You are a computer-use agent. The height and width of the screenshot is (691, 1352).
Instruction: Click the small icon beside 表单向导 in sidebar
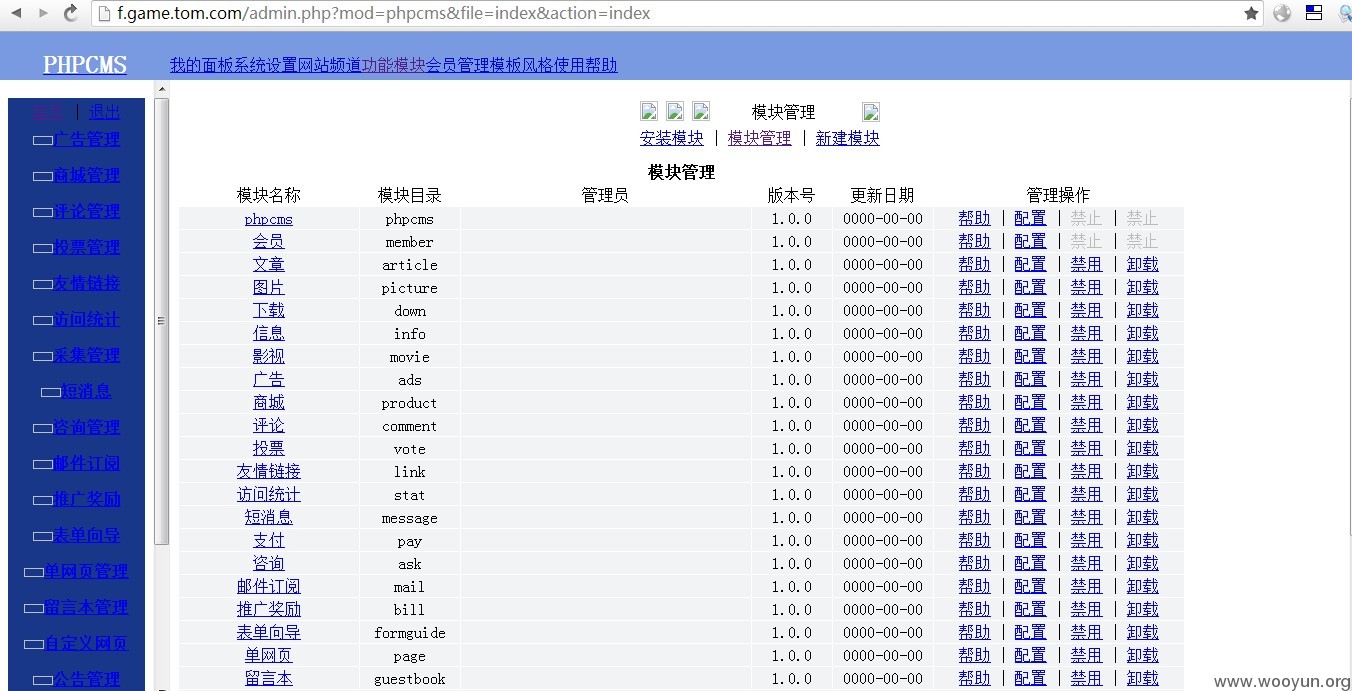(x=43, y=536)
